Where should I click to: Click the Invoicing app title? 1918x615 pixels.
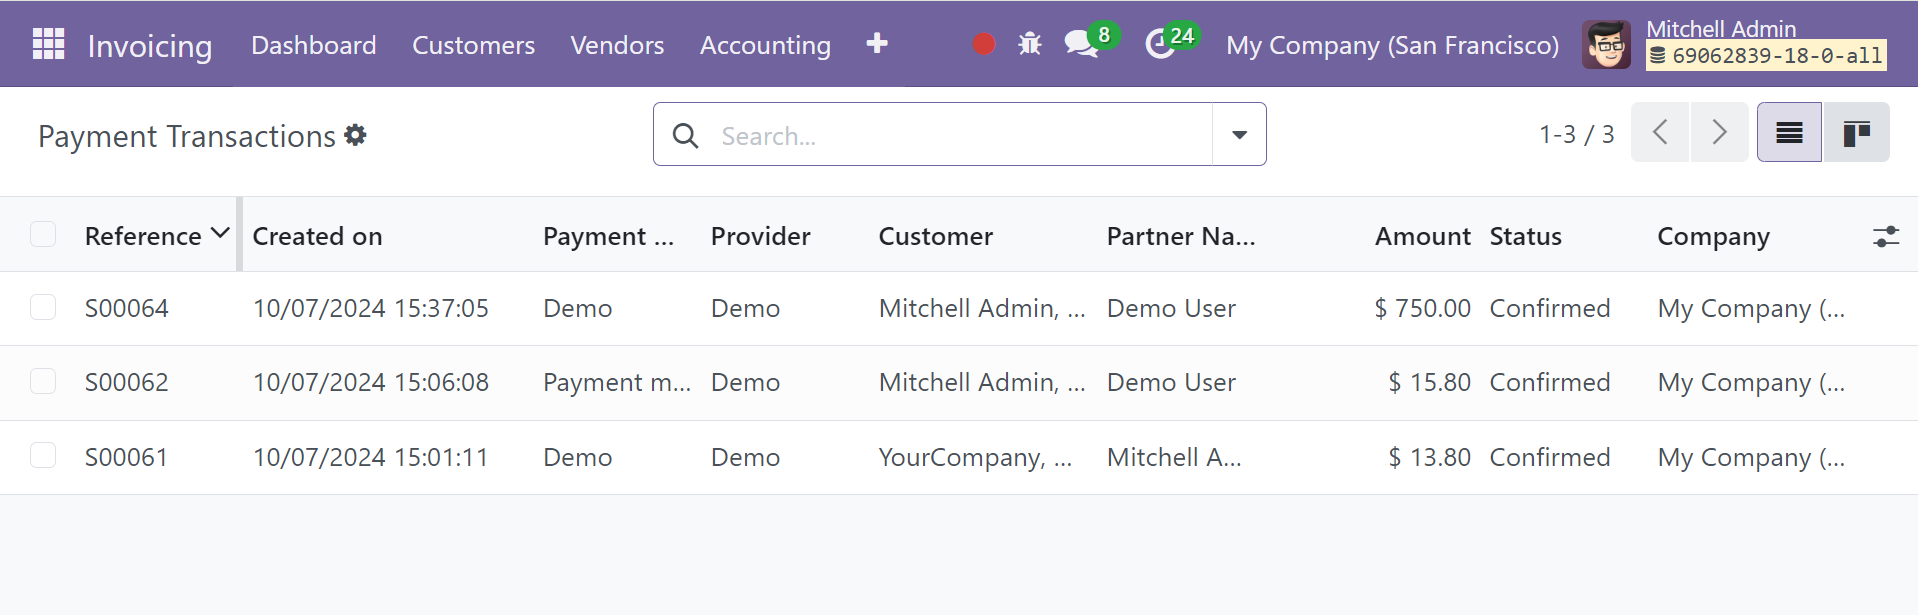pos(150,46)
